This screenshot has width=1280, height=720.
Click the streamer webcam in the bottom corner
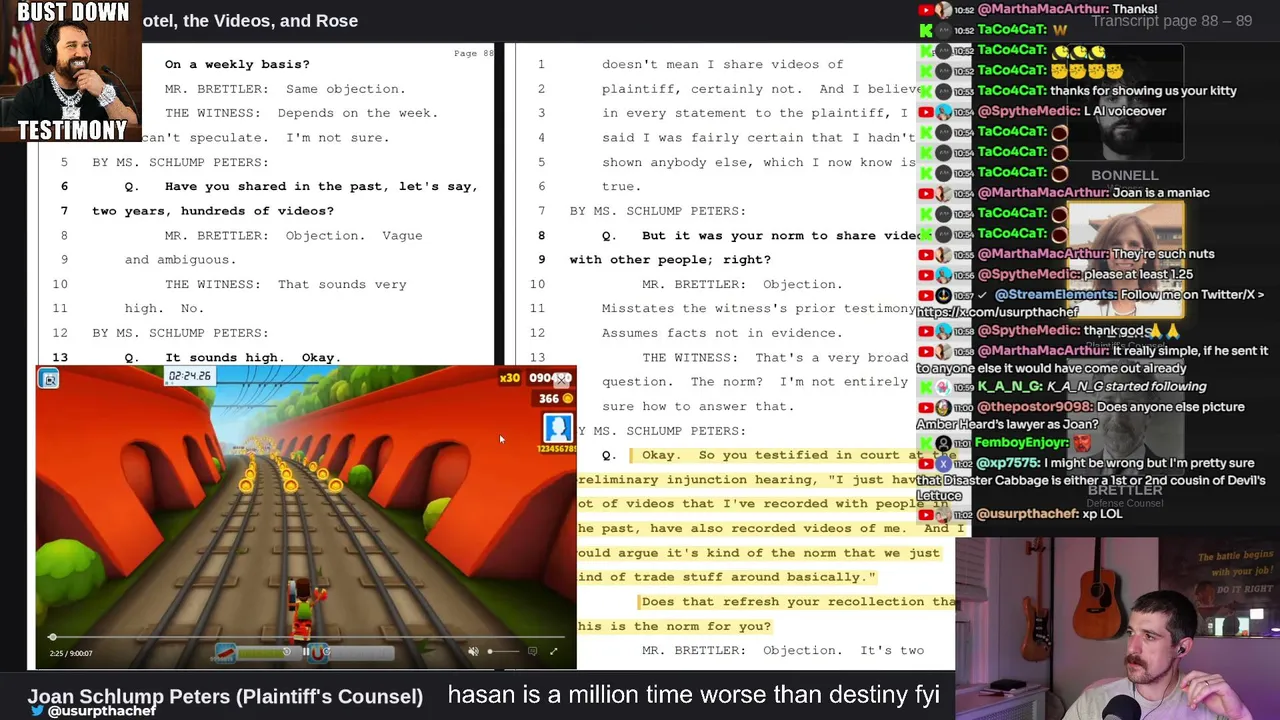1117,629
